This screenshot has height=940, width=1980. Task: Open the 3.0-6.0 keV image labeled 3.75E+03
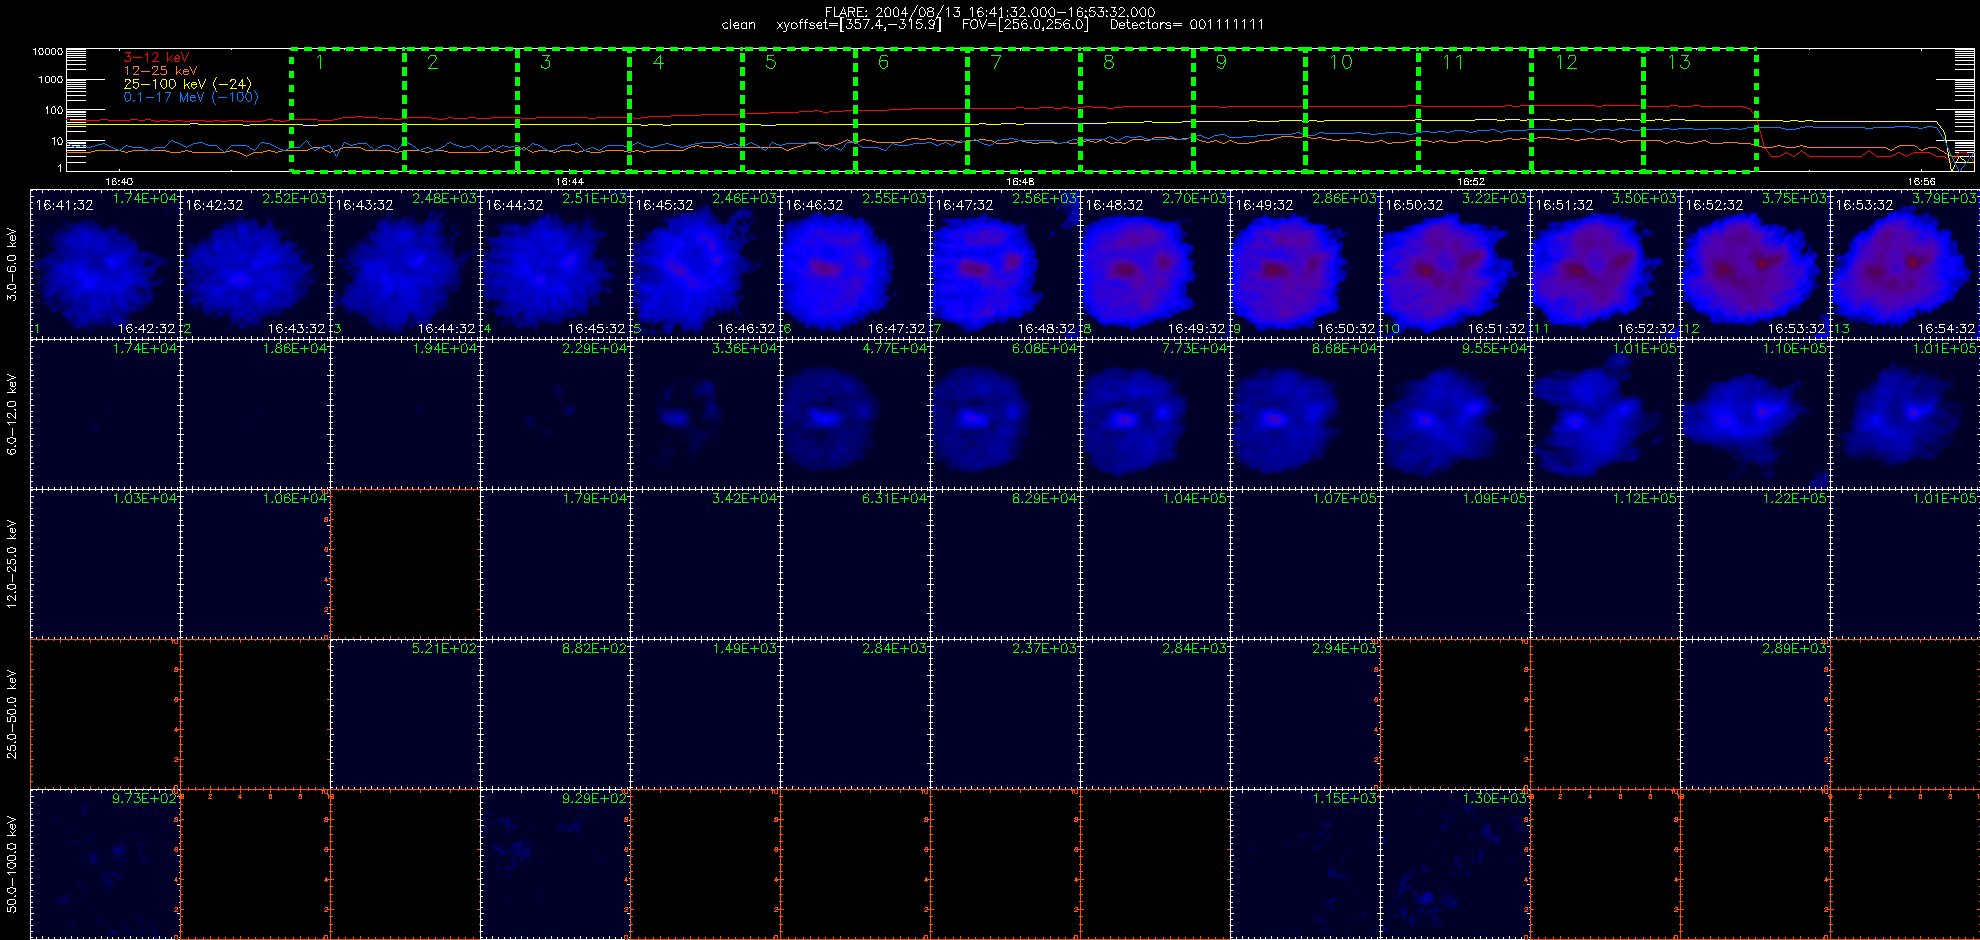[x=1755, y=264]
